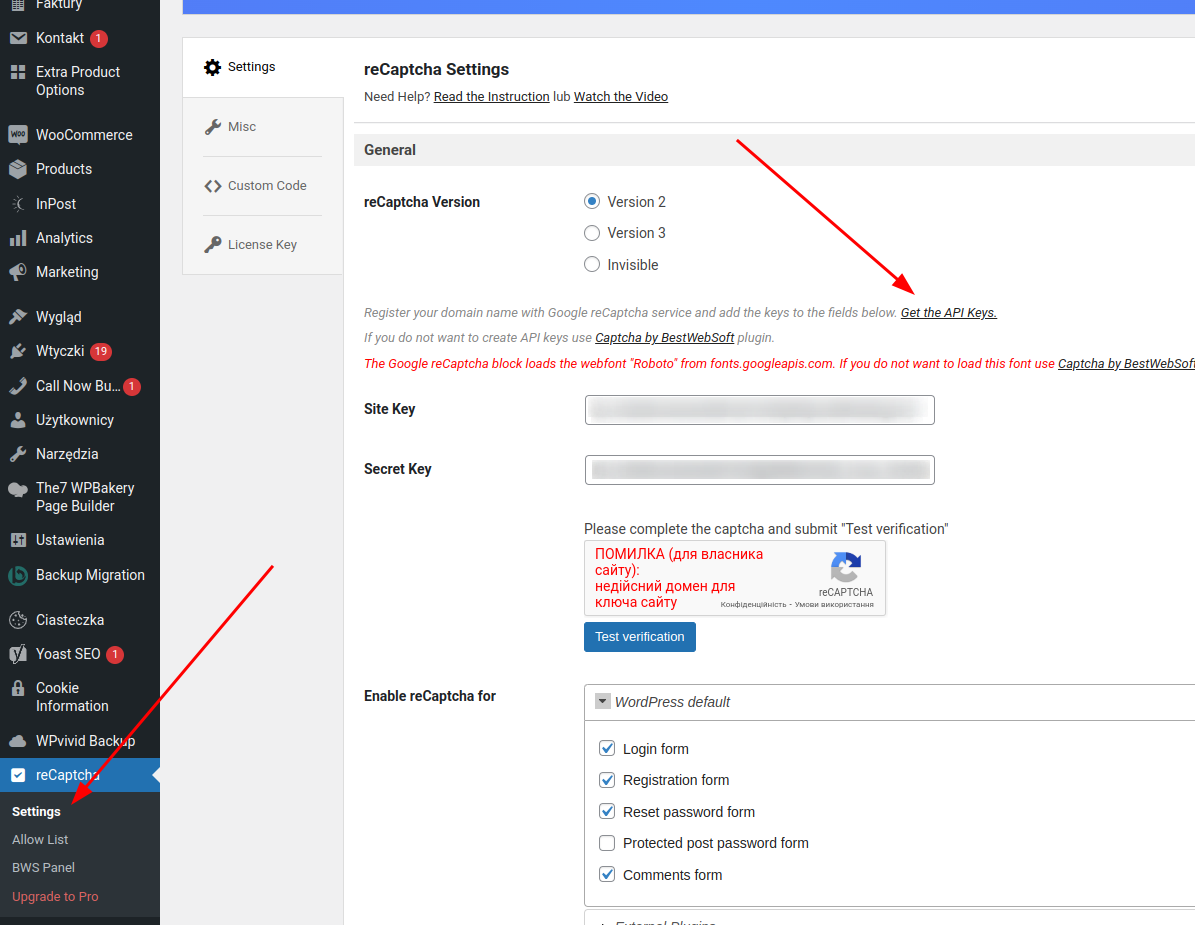Open Captcha by BestWebSoft link in grey note
The height and width of the screenshot is (925, 1195).
[x=665, y=338]
